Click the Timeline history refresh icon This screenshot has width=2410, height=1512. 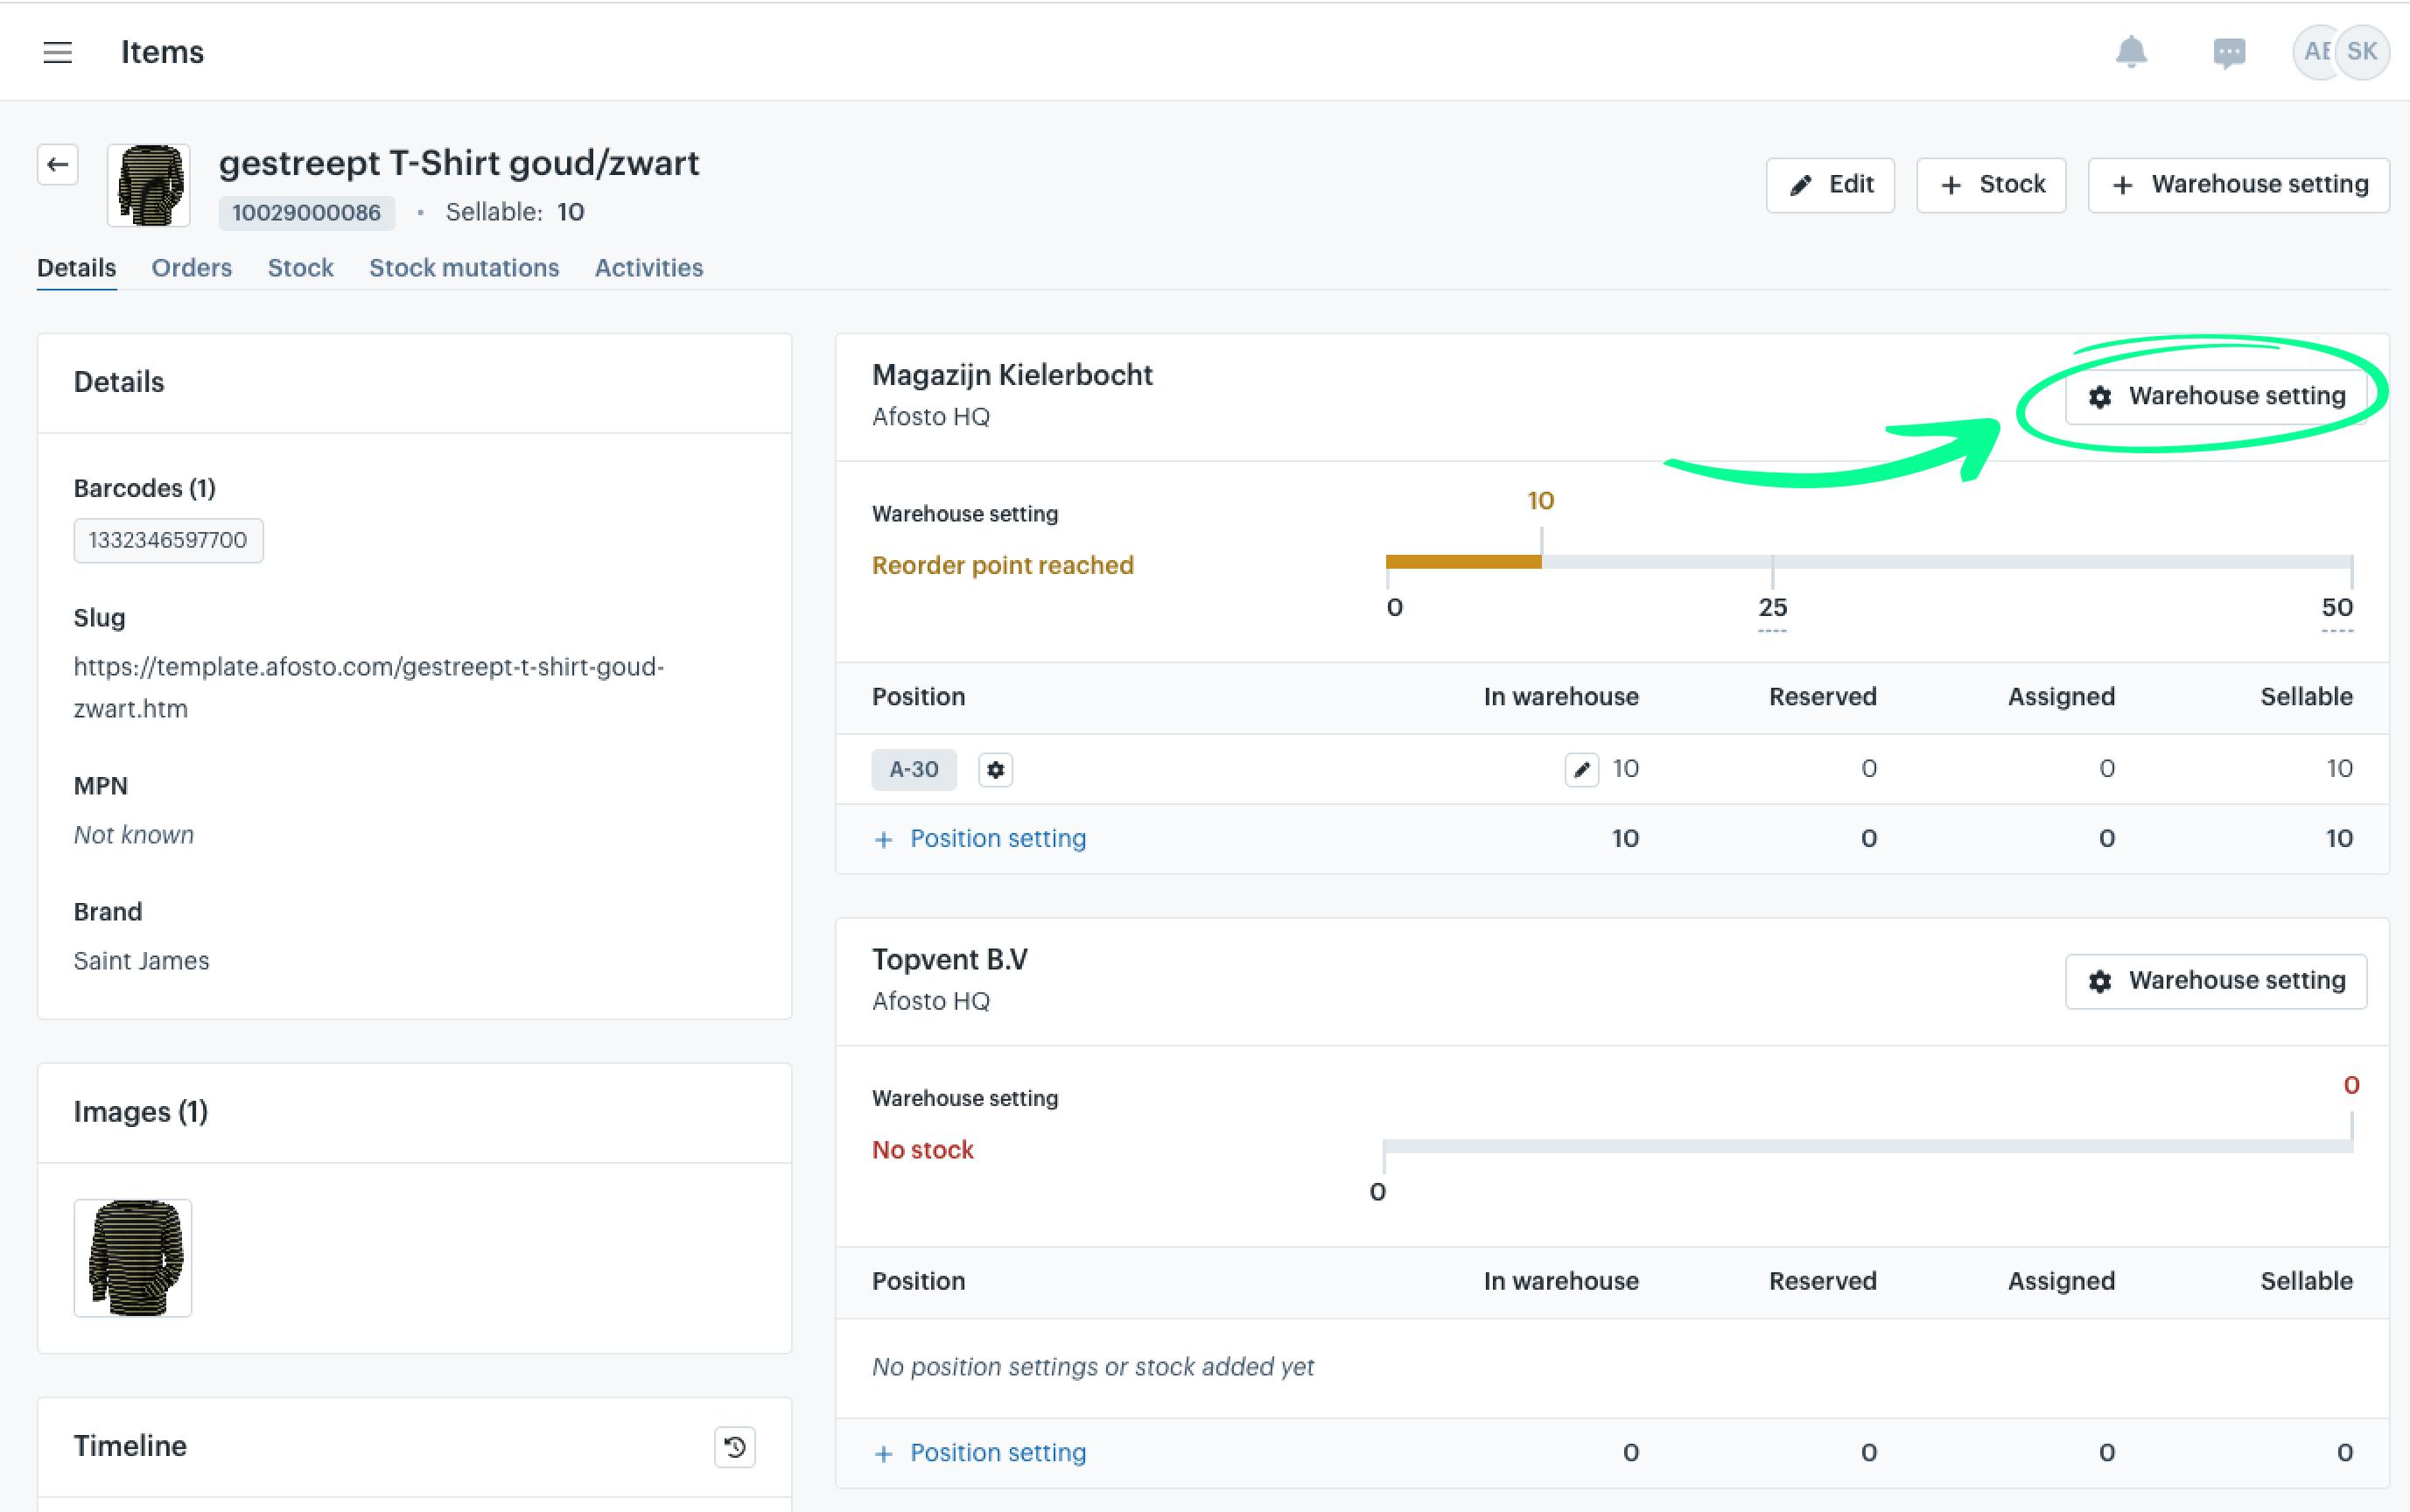pyautogui.click(x=735, y=1446)
